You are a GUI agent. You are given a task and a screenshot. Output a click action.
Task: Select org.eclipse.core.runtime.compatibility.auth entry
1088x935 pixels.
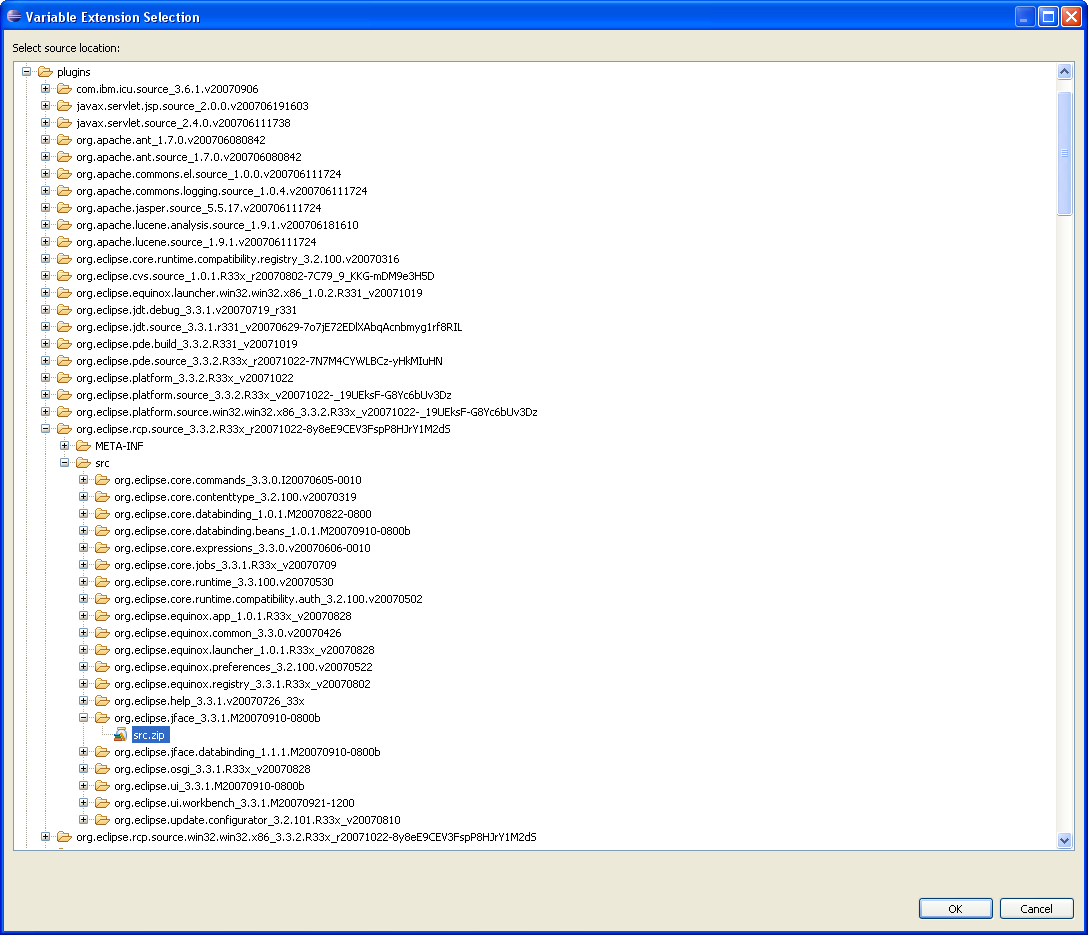268,599
